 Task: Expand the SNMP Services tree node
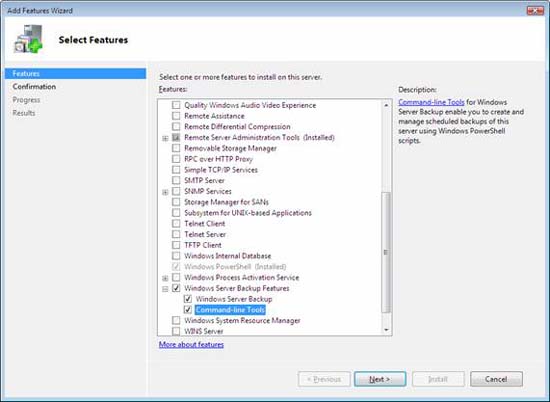(x=165, y=192)
